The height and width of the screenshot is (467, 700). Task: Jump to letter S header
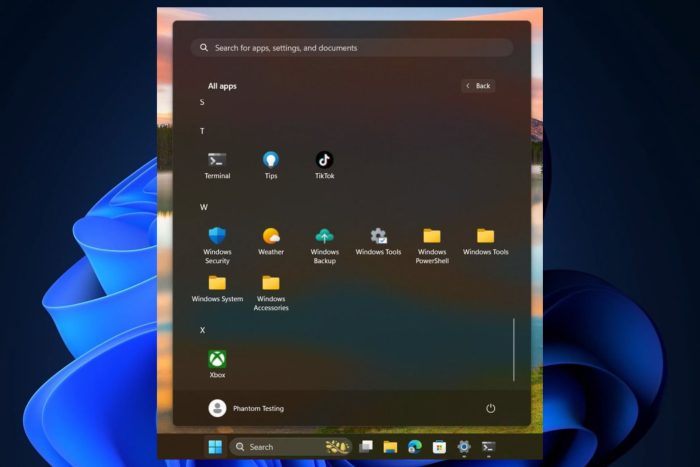pyautogui.click(x=202, y=102)
